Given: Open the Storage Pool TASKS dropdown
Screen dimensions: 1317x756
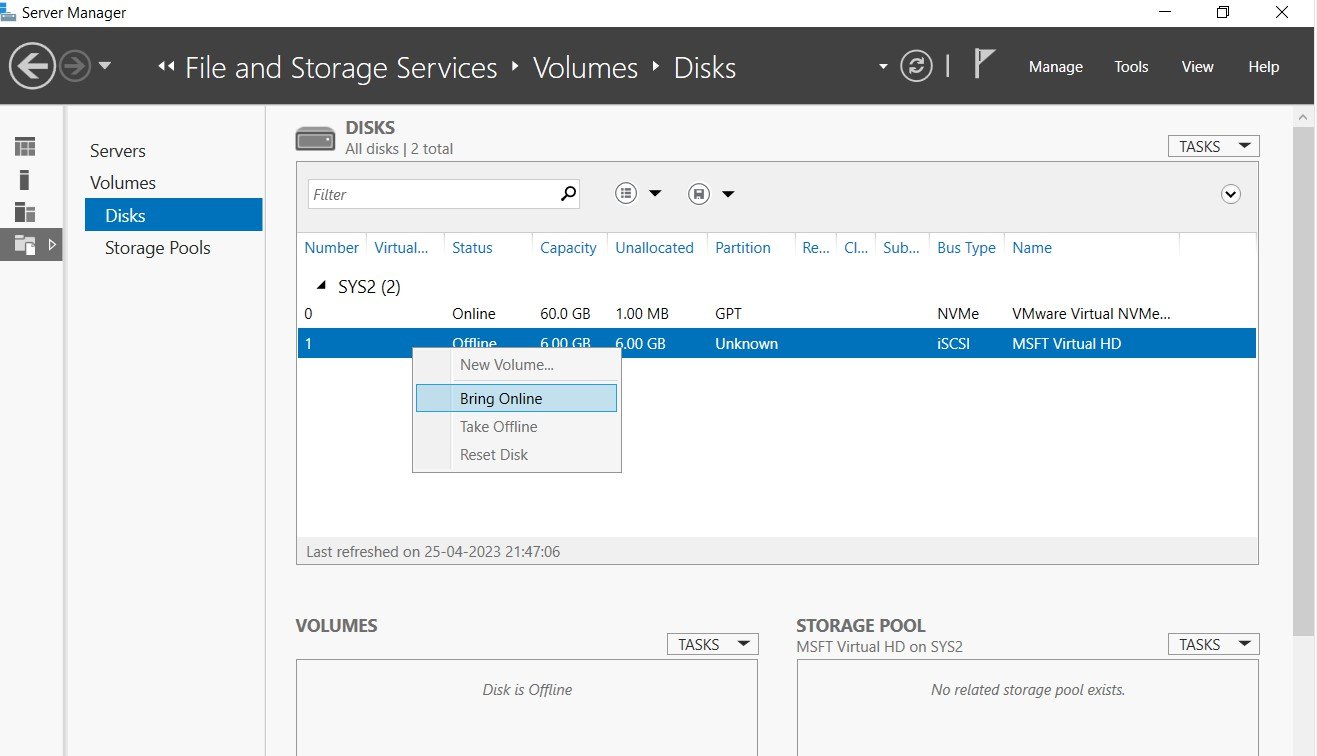Looking at the screenshot, I should (x=1213, y=644).
